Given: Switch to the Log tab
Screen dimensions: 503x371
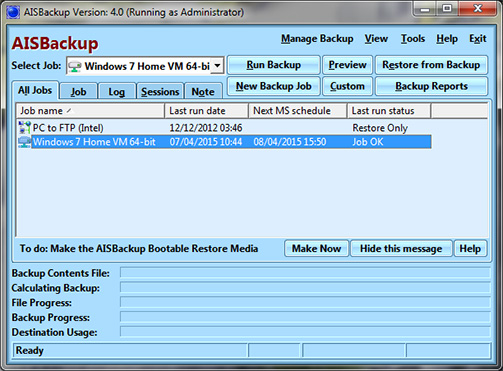Looking at the screenshot, I should click(x=116, y=91).
